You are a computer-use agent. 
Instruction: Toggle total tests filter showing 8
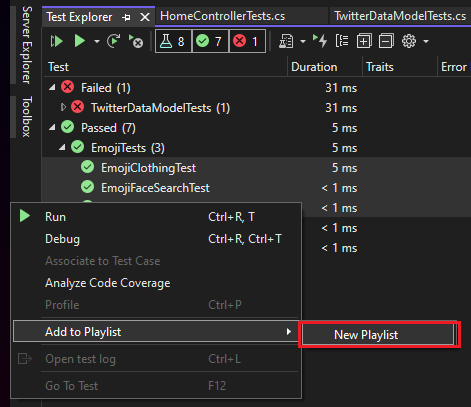pos(173,41)
